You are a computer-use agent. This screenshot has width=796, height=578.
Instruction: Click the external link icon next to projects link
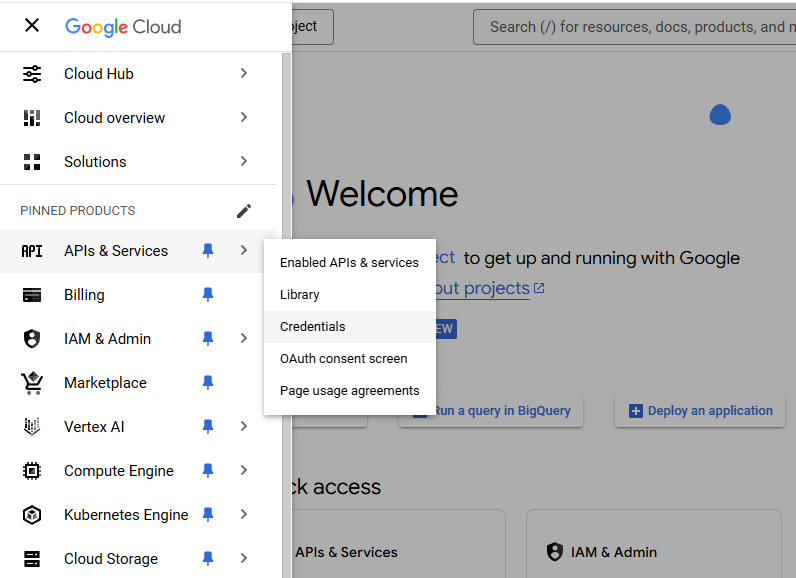(x=539, y=288)
